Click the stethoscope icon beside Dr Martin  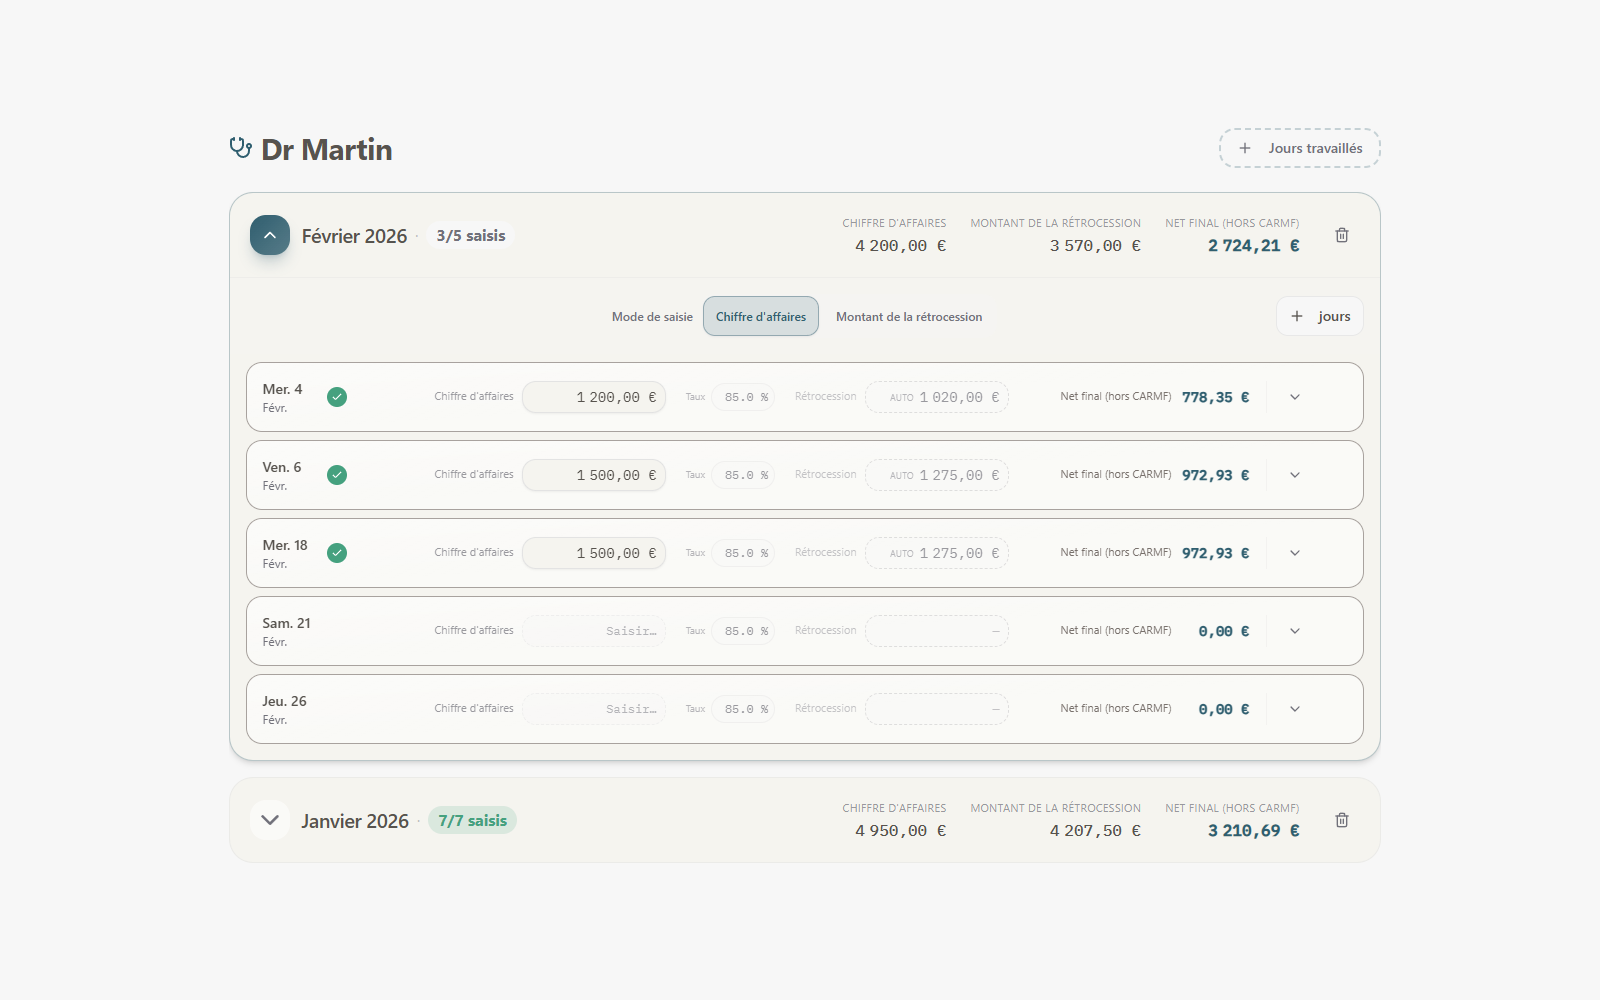(x=240, y=148)
